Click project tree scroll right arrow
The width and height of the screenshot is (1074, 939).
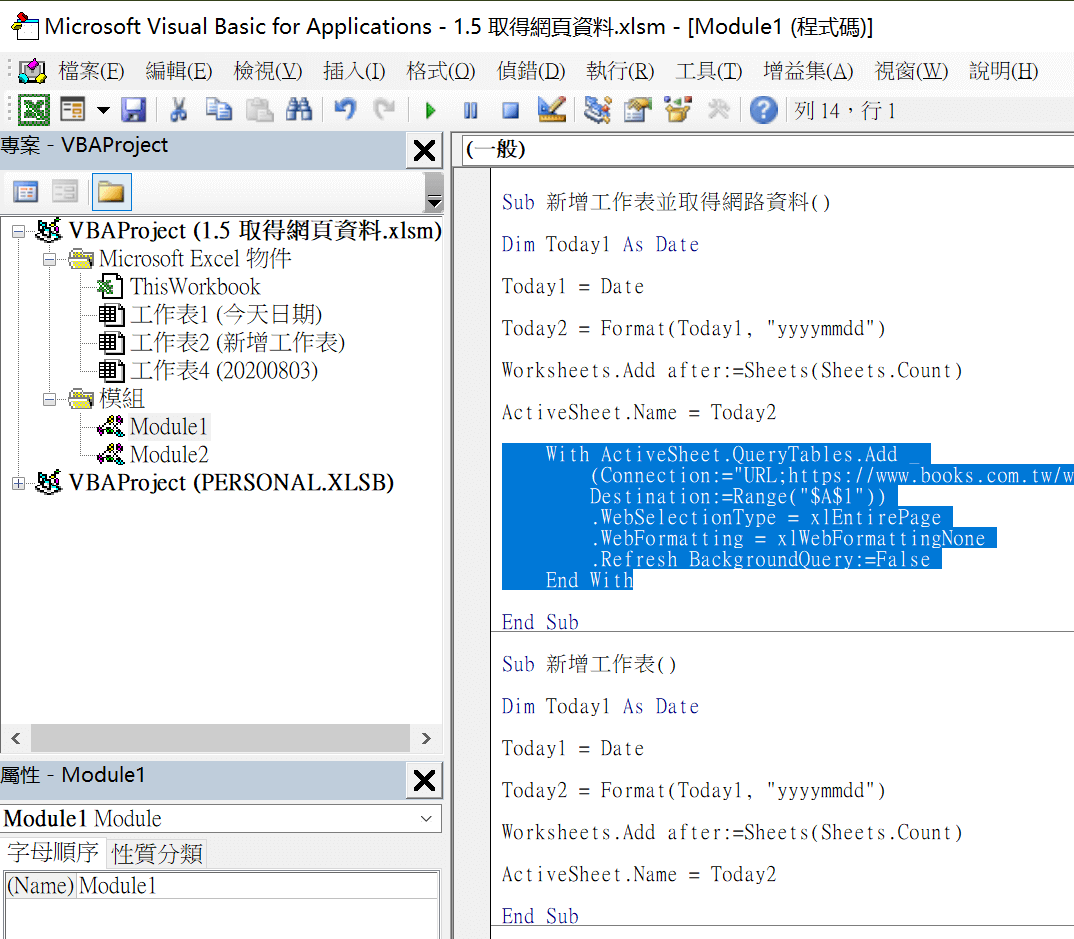coord(426,738)
